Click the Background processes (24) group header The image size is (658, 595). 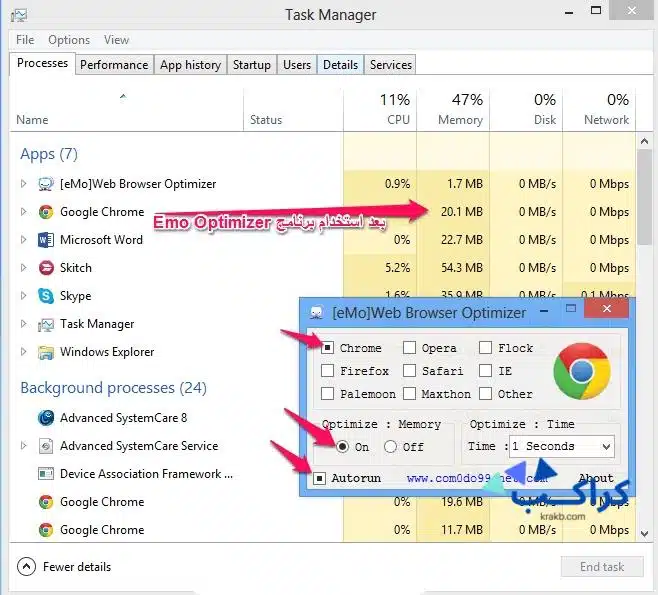point(114,388)
